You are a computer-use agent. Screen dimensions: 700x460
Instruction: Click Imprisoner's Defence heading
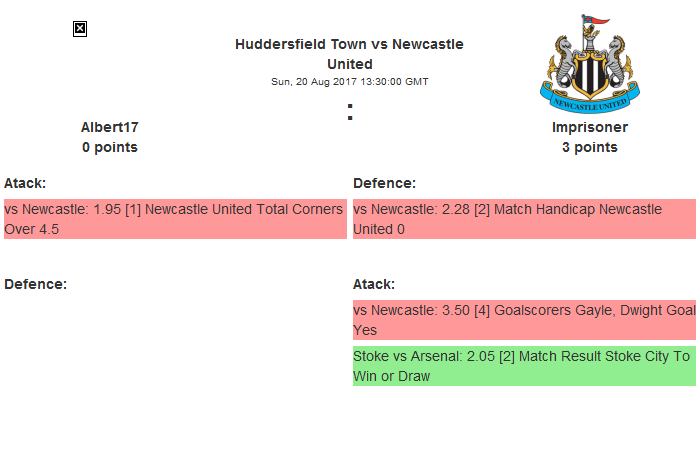click(384, 183)
